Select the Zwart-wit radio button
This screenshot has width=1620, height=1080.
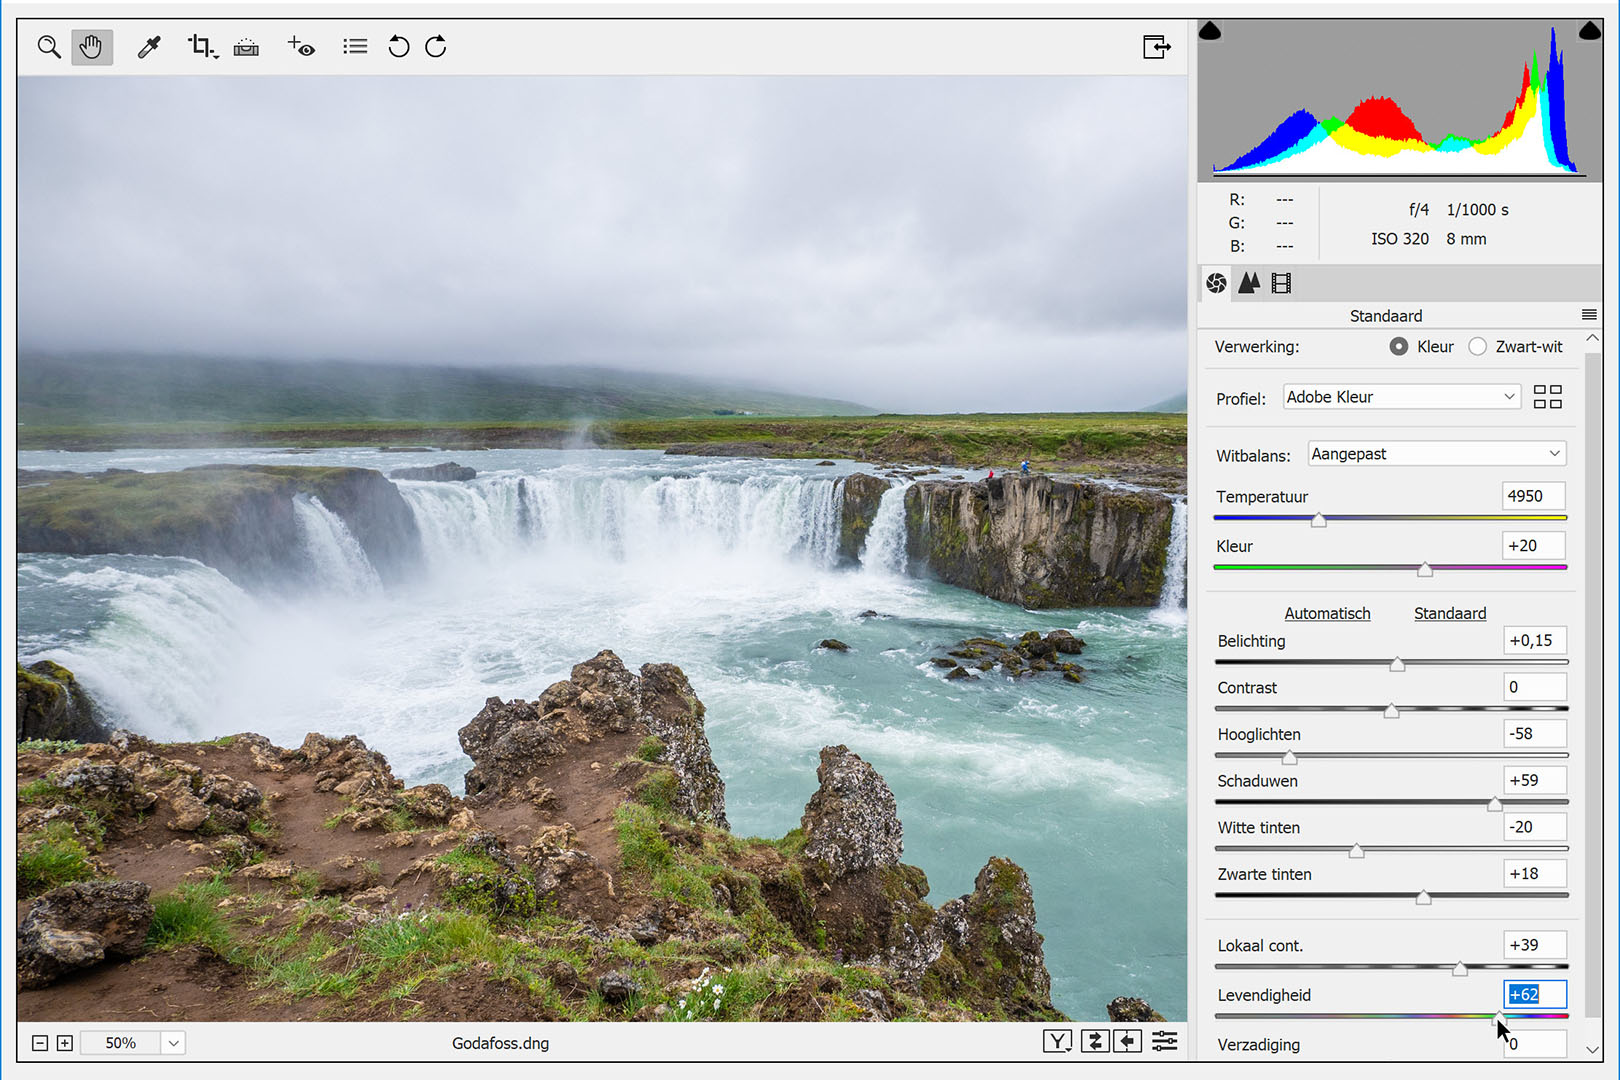tap(1477, 347)
